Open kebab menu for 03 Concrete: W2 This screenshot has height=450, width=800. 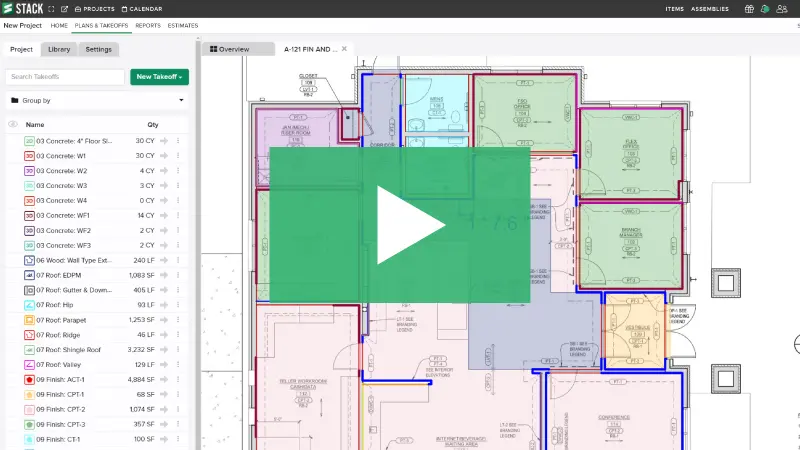[178, 170]
